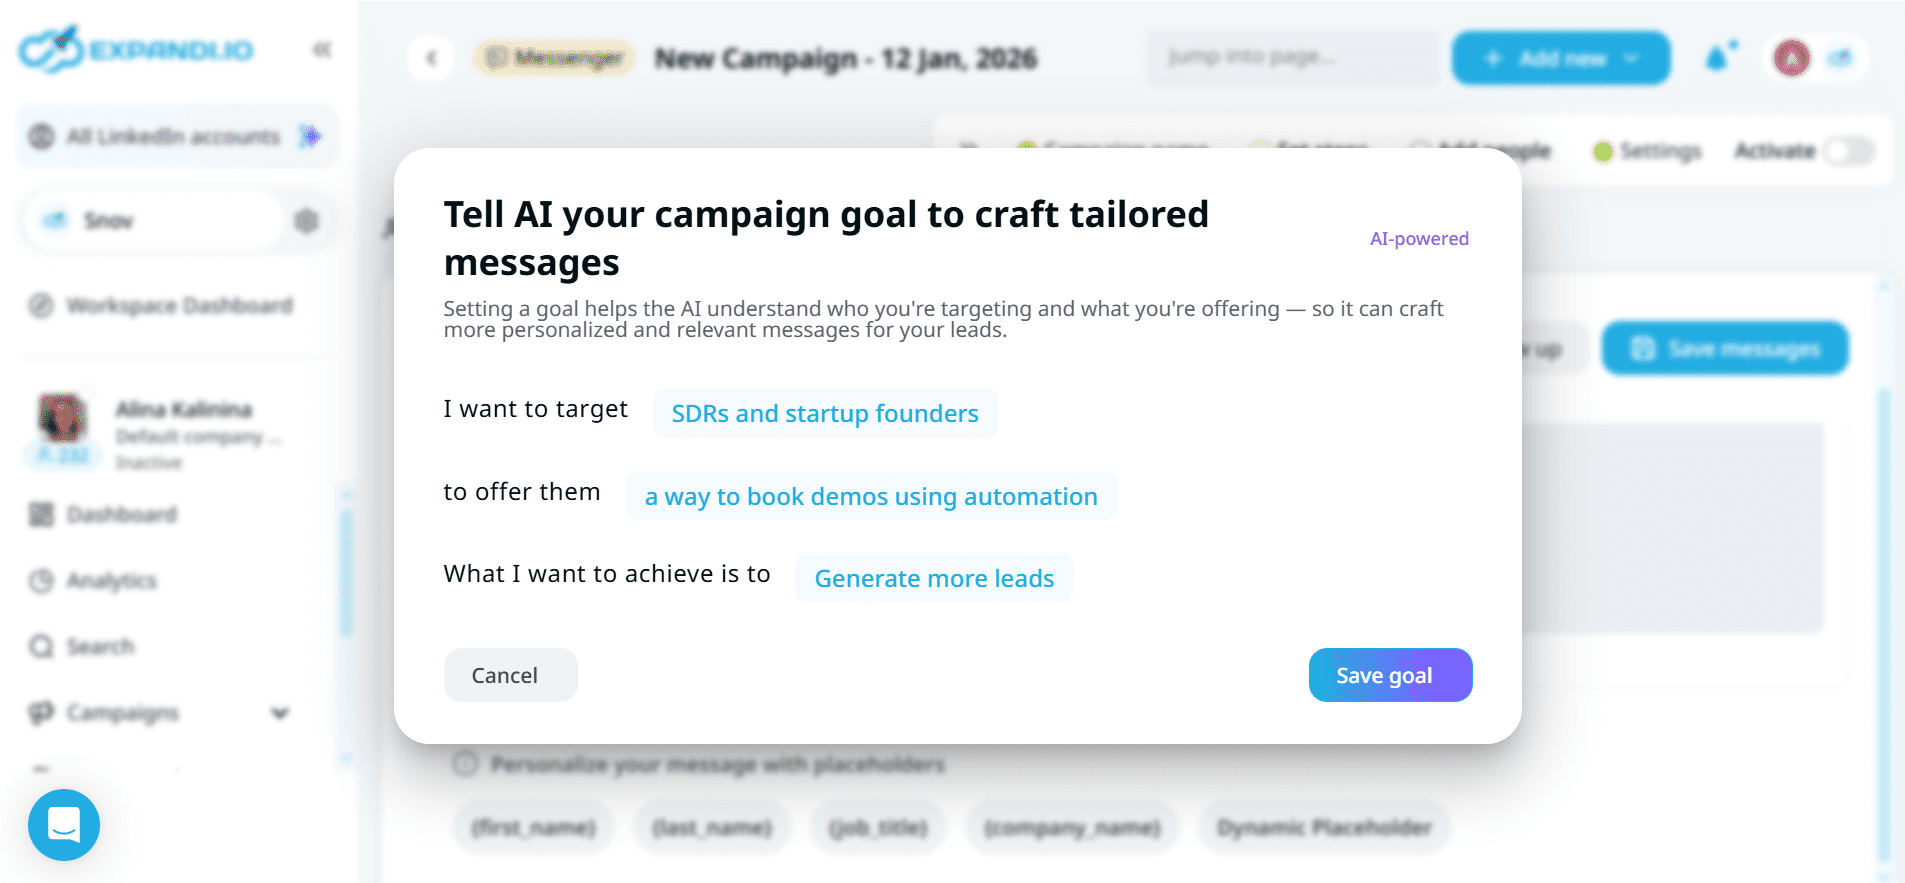The height and width of the screenshot is (883, 1905).
Task: Open the user avatar menu in header
Action: click(x=1792, y=59)
